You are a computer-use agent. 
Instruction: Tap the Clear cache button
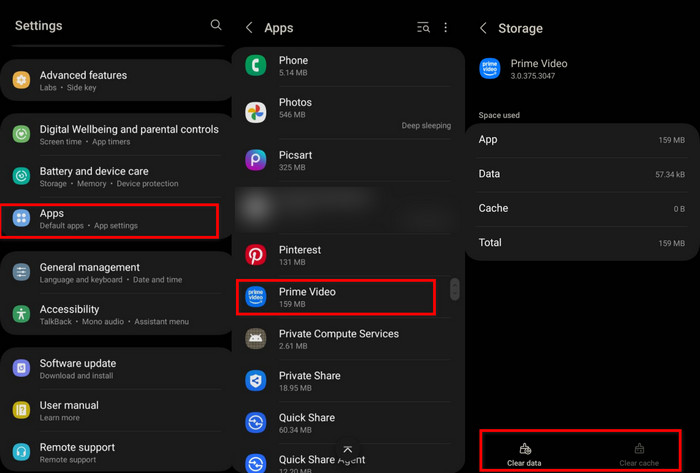point(639,455)
